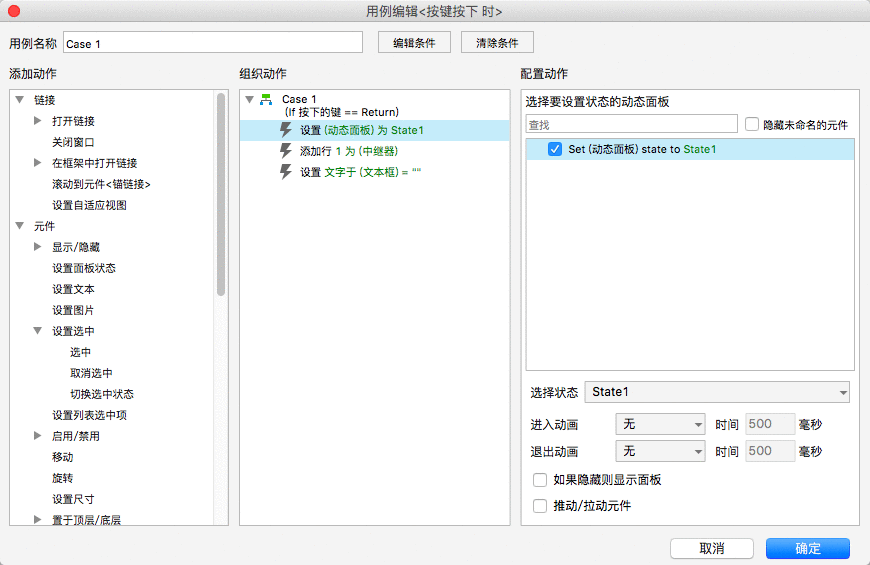870x565 pixels.
Task: Select 设置图片 action
Action: pos(73,310)
